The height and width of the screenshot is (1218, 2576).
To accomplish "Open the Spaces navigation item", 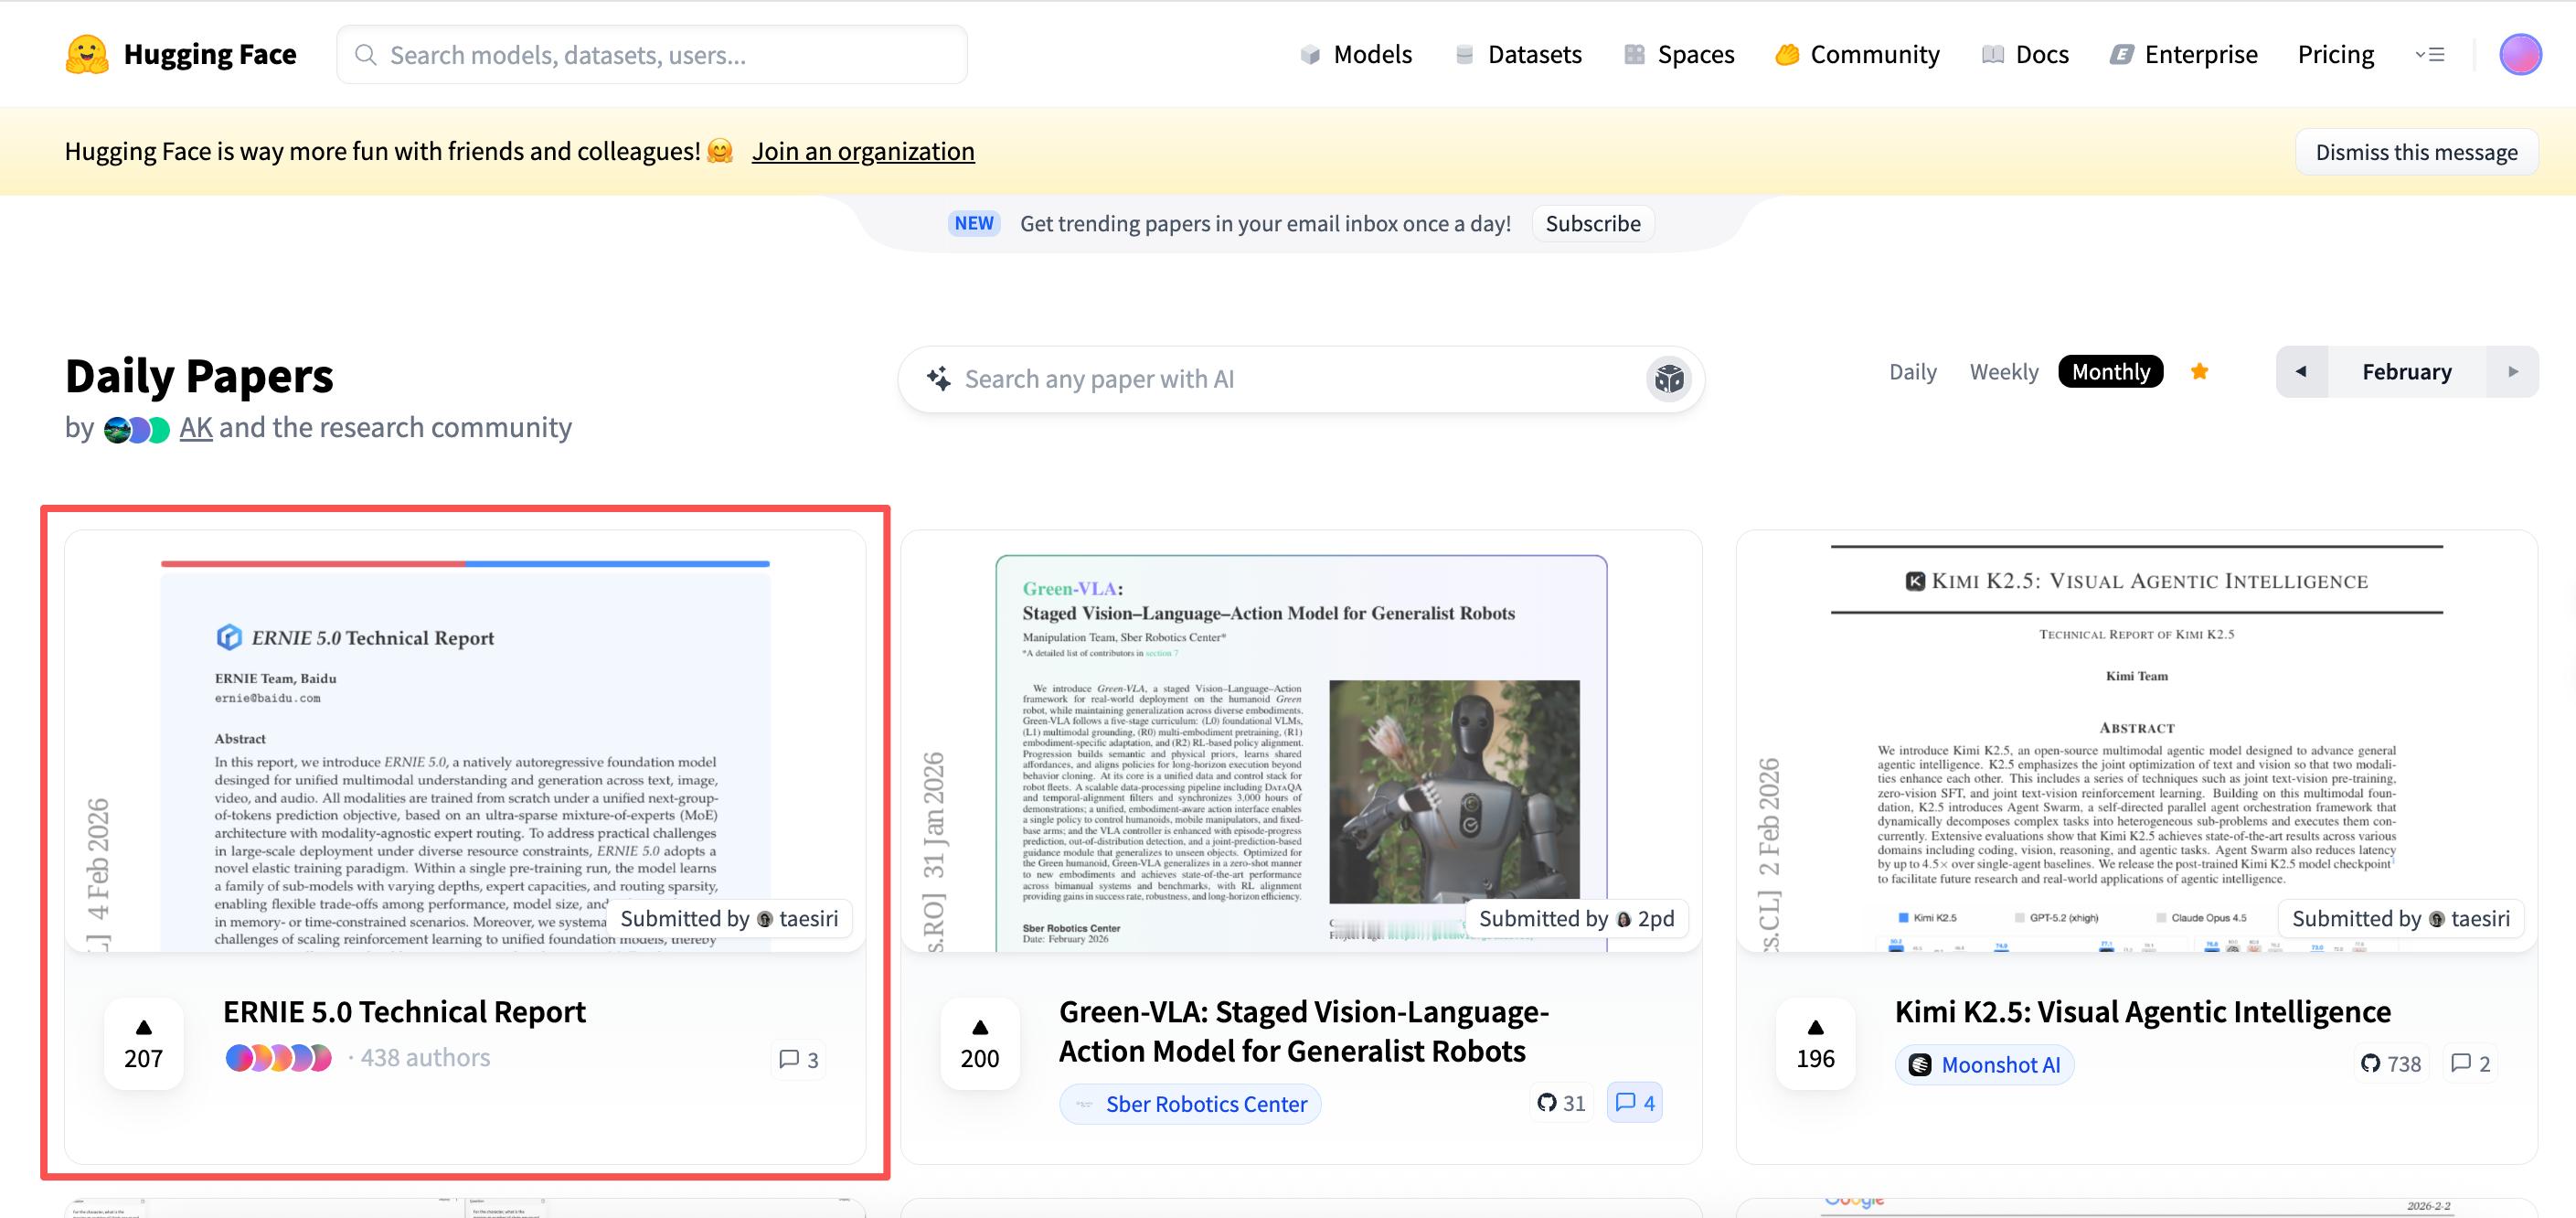I will 1679,55.
